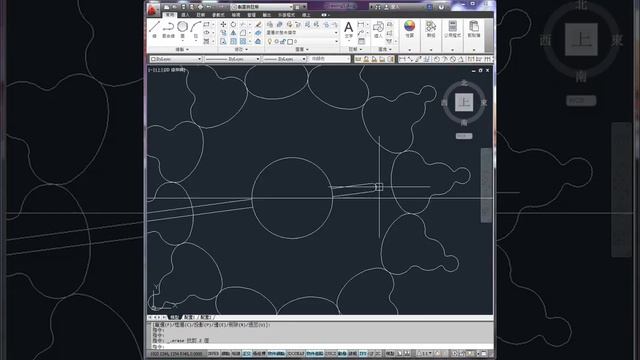Screen dimensions: 640x360
Task: Click the Plot icon in quick access toolbar
Action: (x=200, y=7)
